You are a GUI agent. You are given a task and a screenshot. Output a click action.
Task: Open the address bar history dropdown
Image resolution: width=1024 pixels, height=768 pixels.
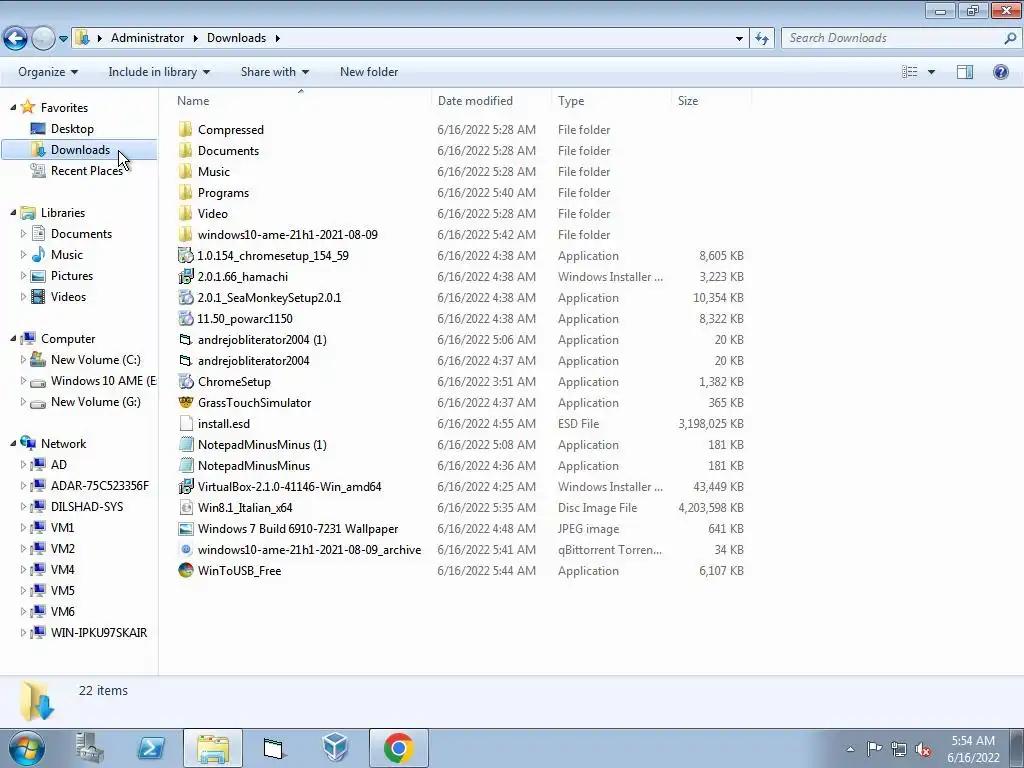[x=739, y=39]
